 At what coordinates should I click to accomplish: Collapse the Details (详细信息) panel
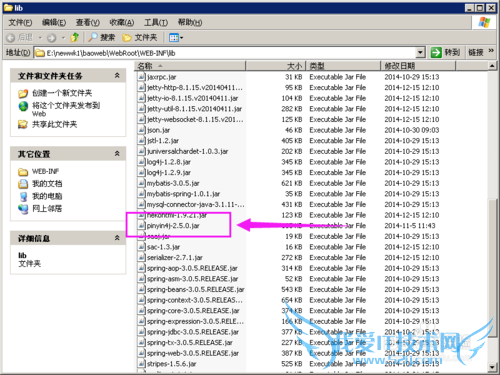click(x=117, y=238)
